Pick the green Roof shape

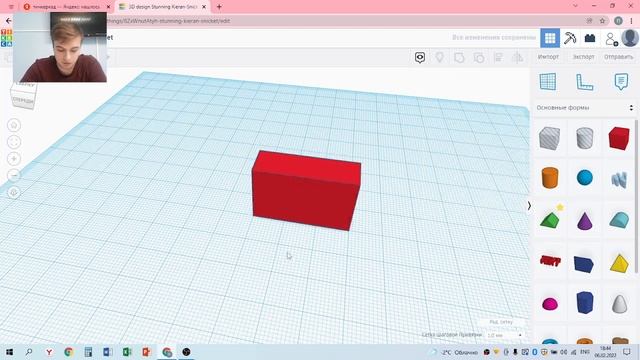(550, 220)
